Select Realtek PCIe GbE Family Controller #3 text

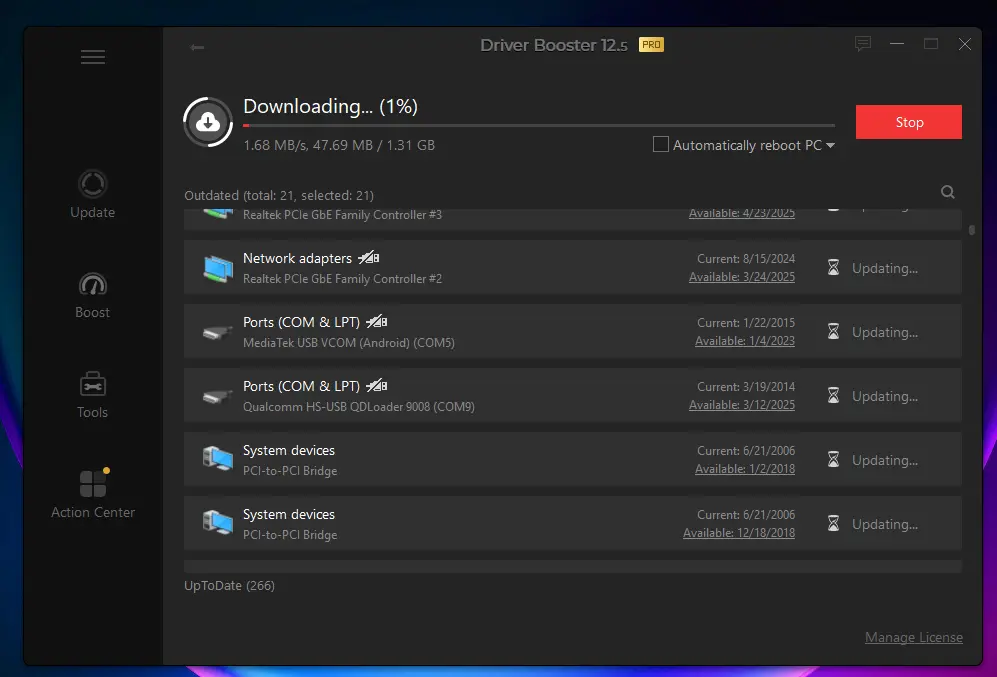coord(342,215)
